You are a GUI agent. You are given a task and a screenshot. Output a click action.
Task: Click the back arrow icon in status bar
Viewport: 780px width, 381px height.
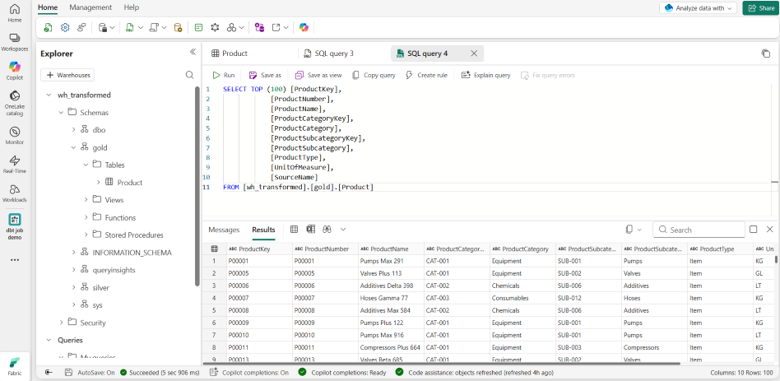point(49,372)
